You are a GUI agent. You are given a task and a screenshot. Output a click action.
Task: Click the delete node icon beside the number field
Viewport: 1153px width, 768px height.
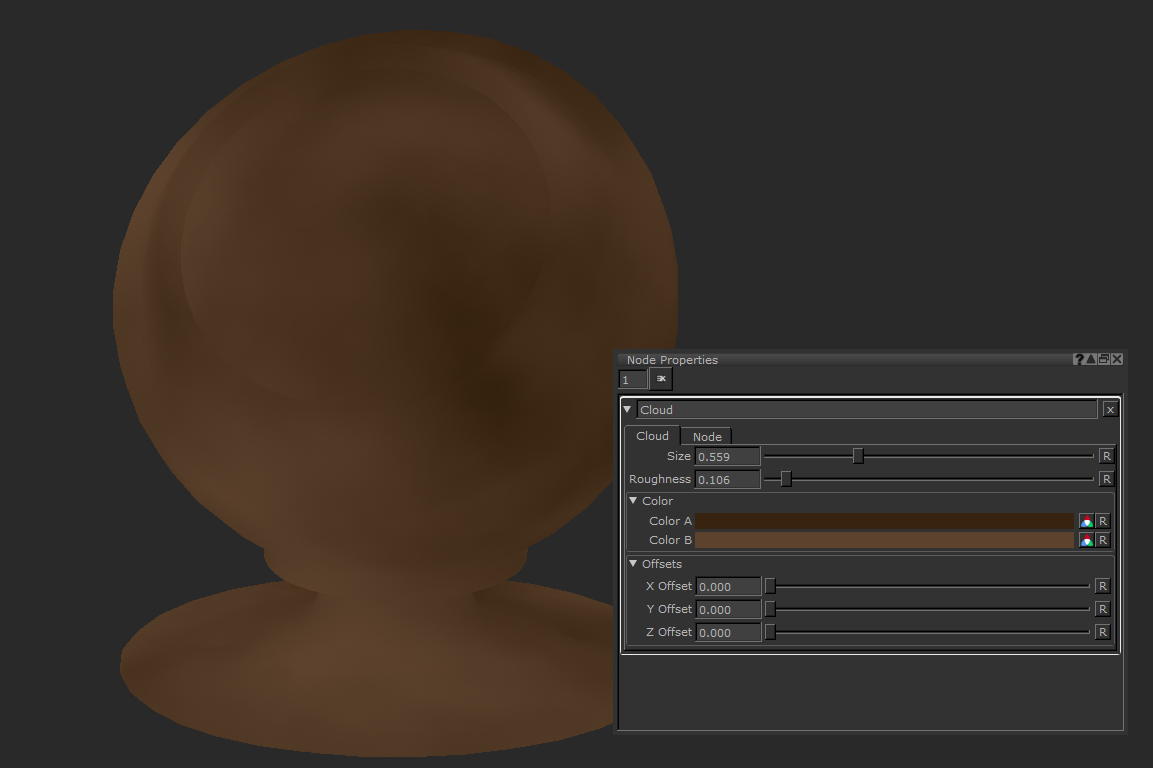[x=661, y=379]
